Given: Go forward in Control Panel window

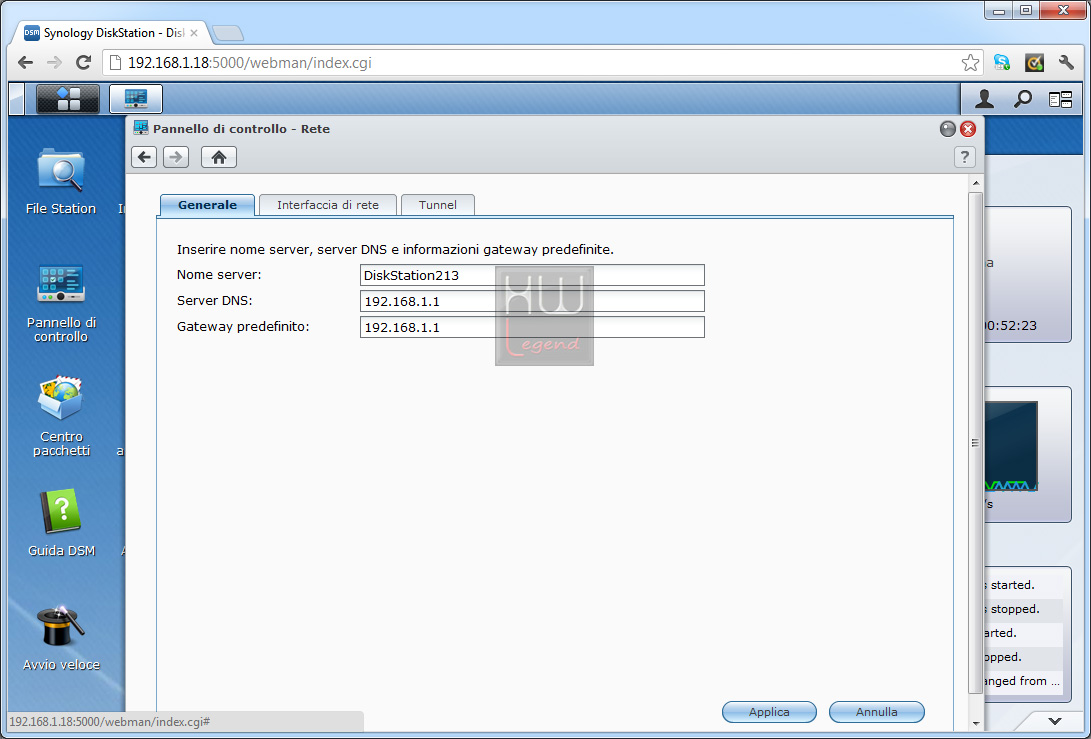Looking at the screenshot, I should 176,157.
